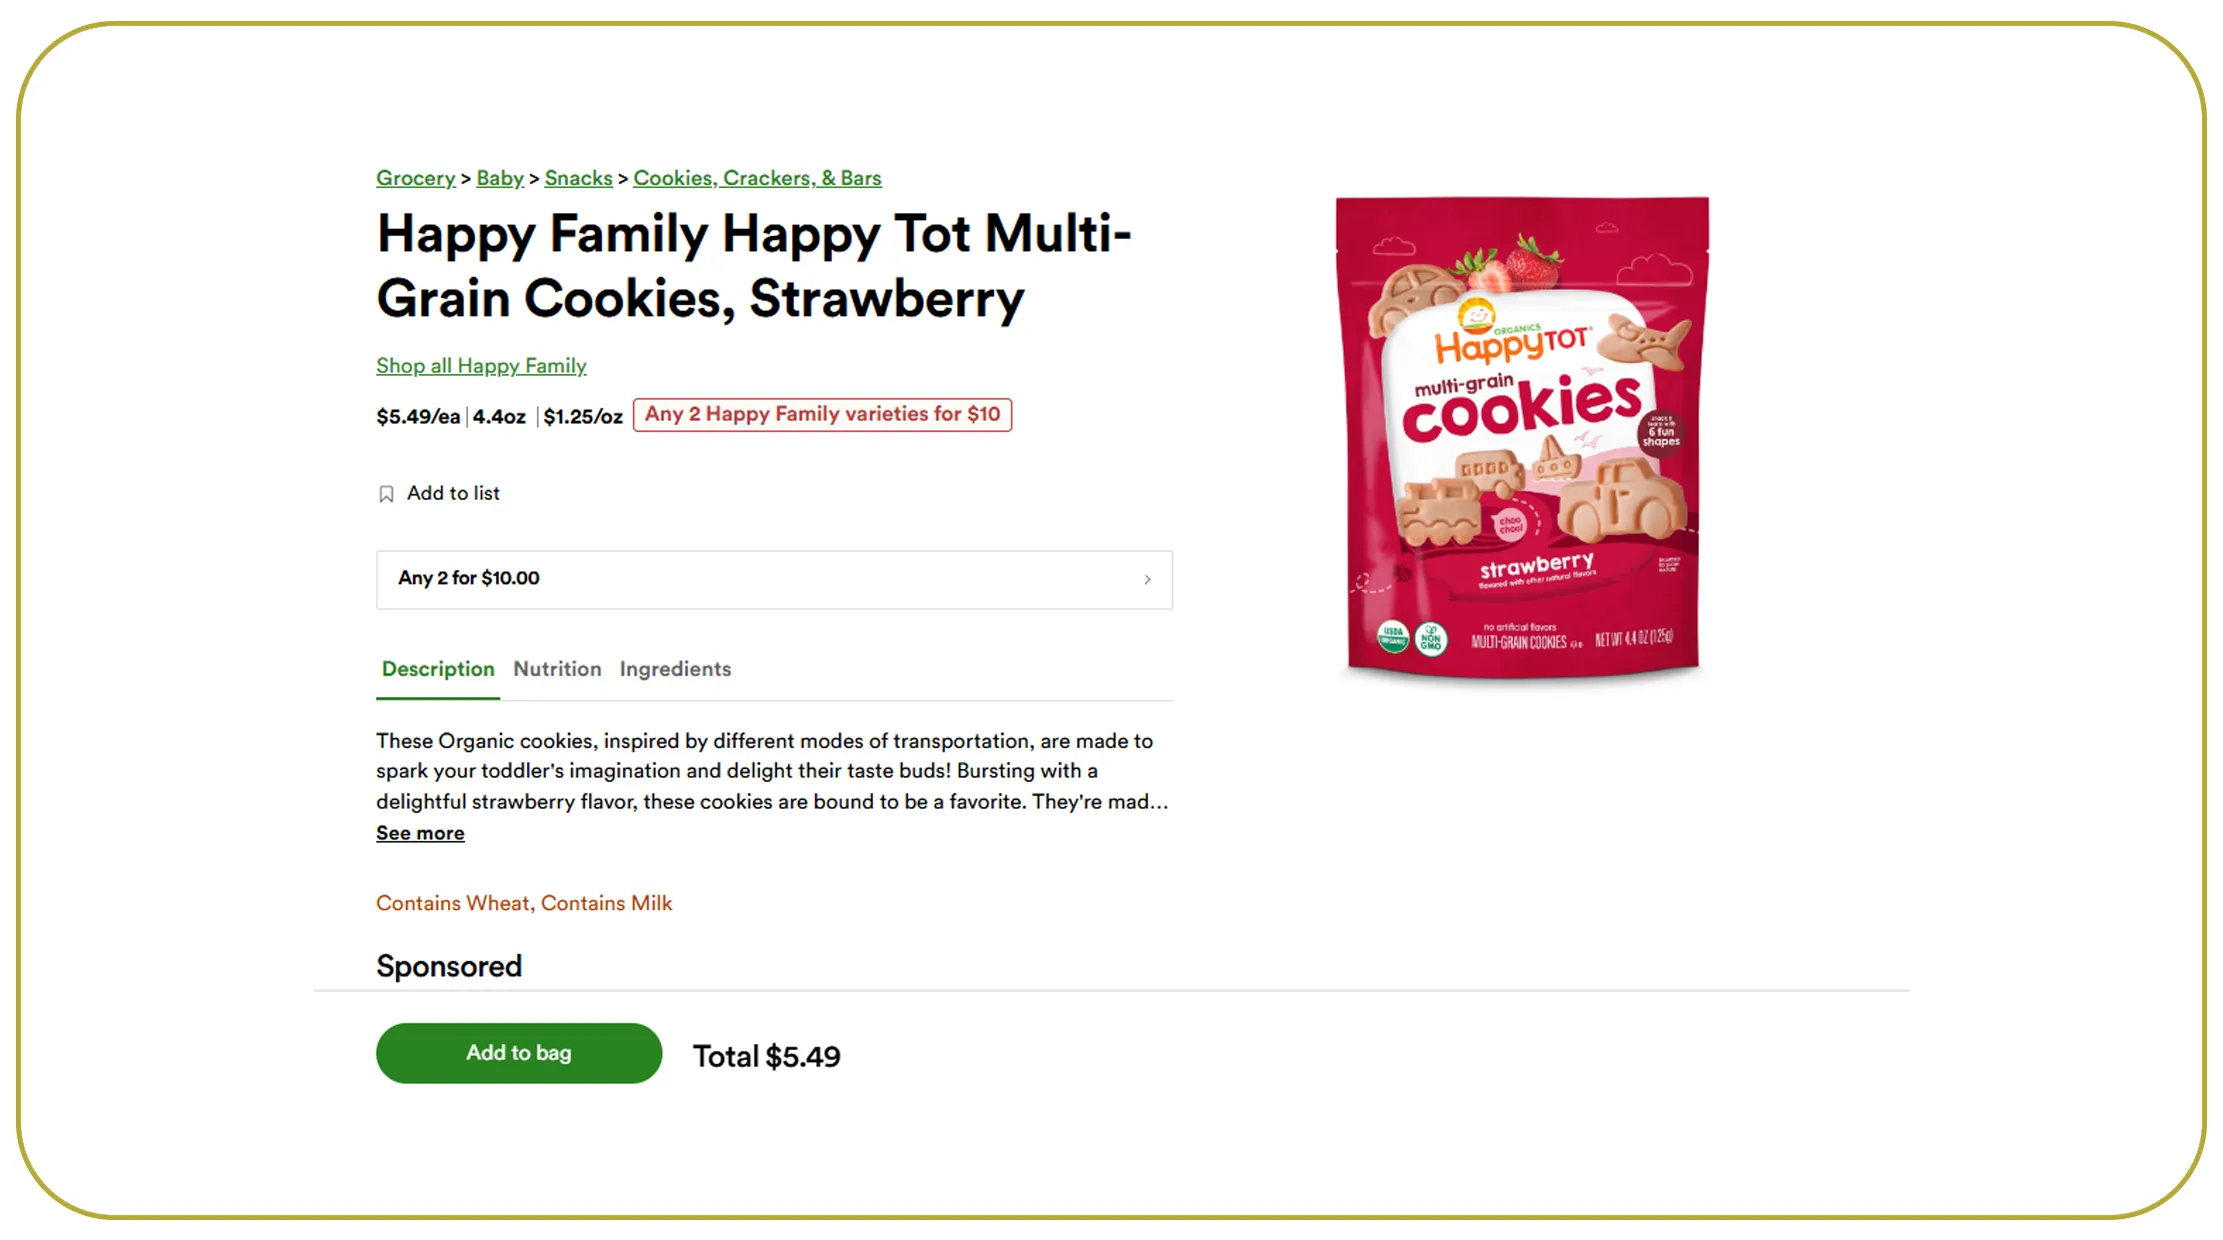Navigate to the Baby breadcrumb category
This screenshot has height=1240, width=2223.
pos(499,178)
